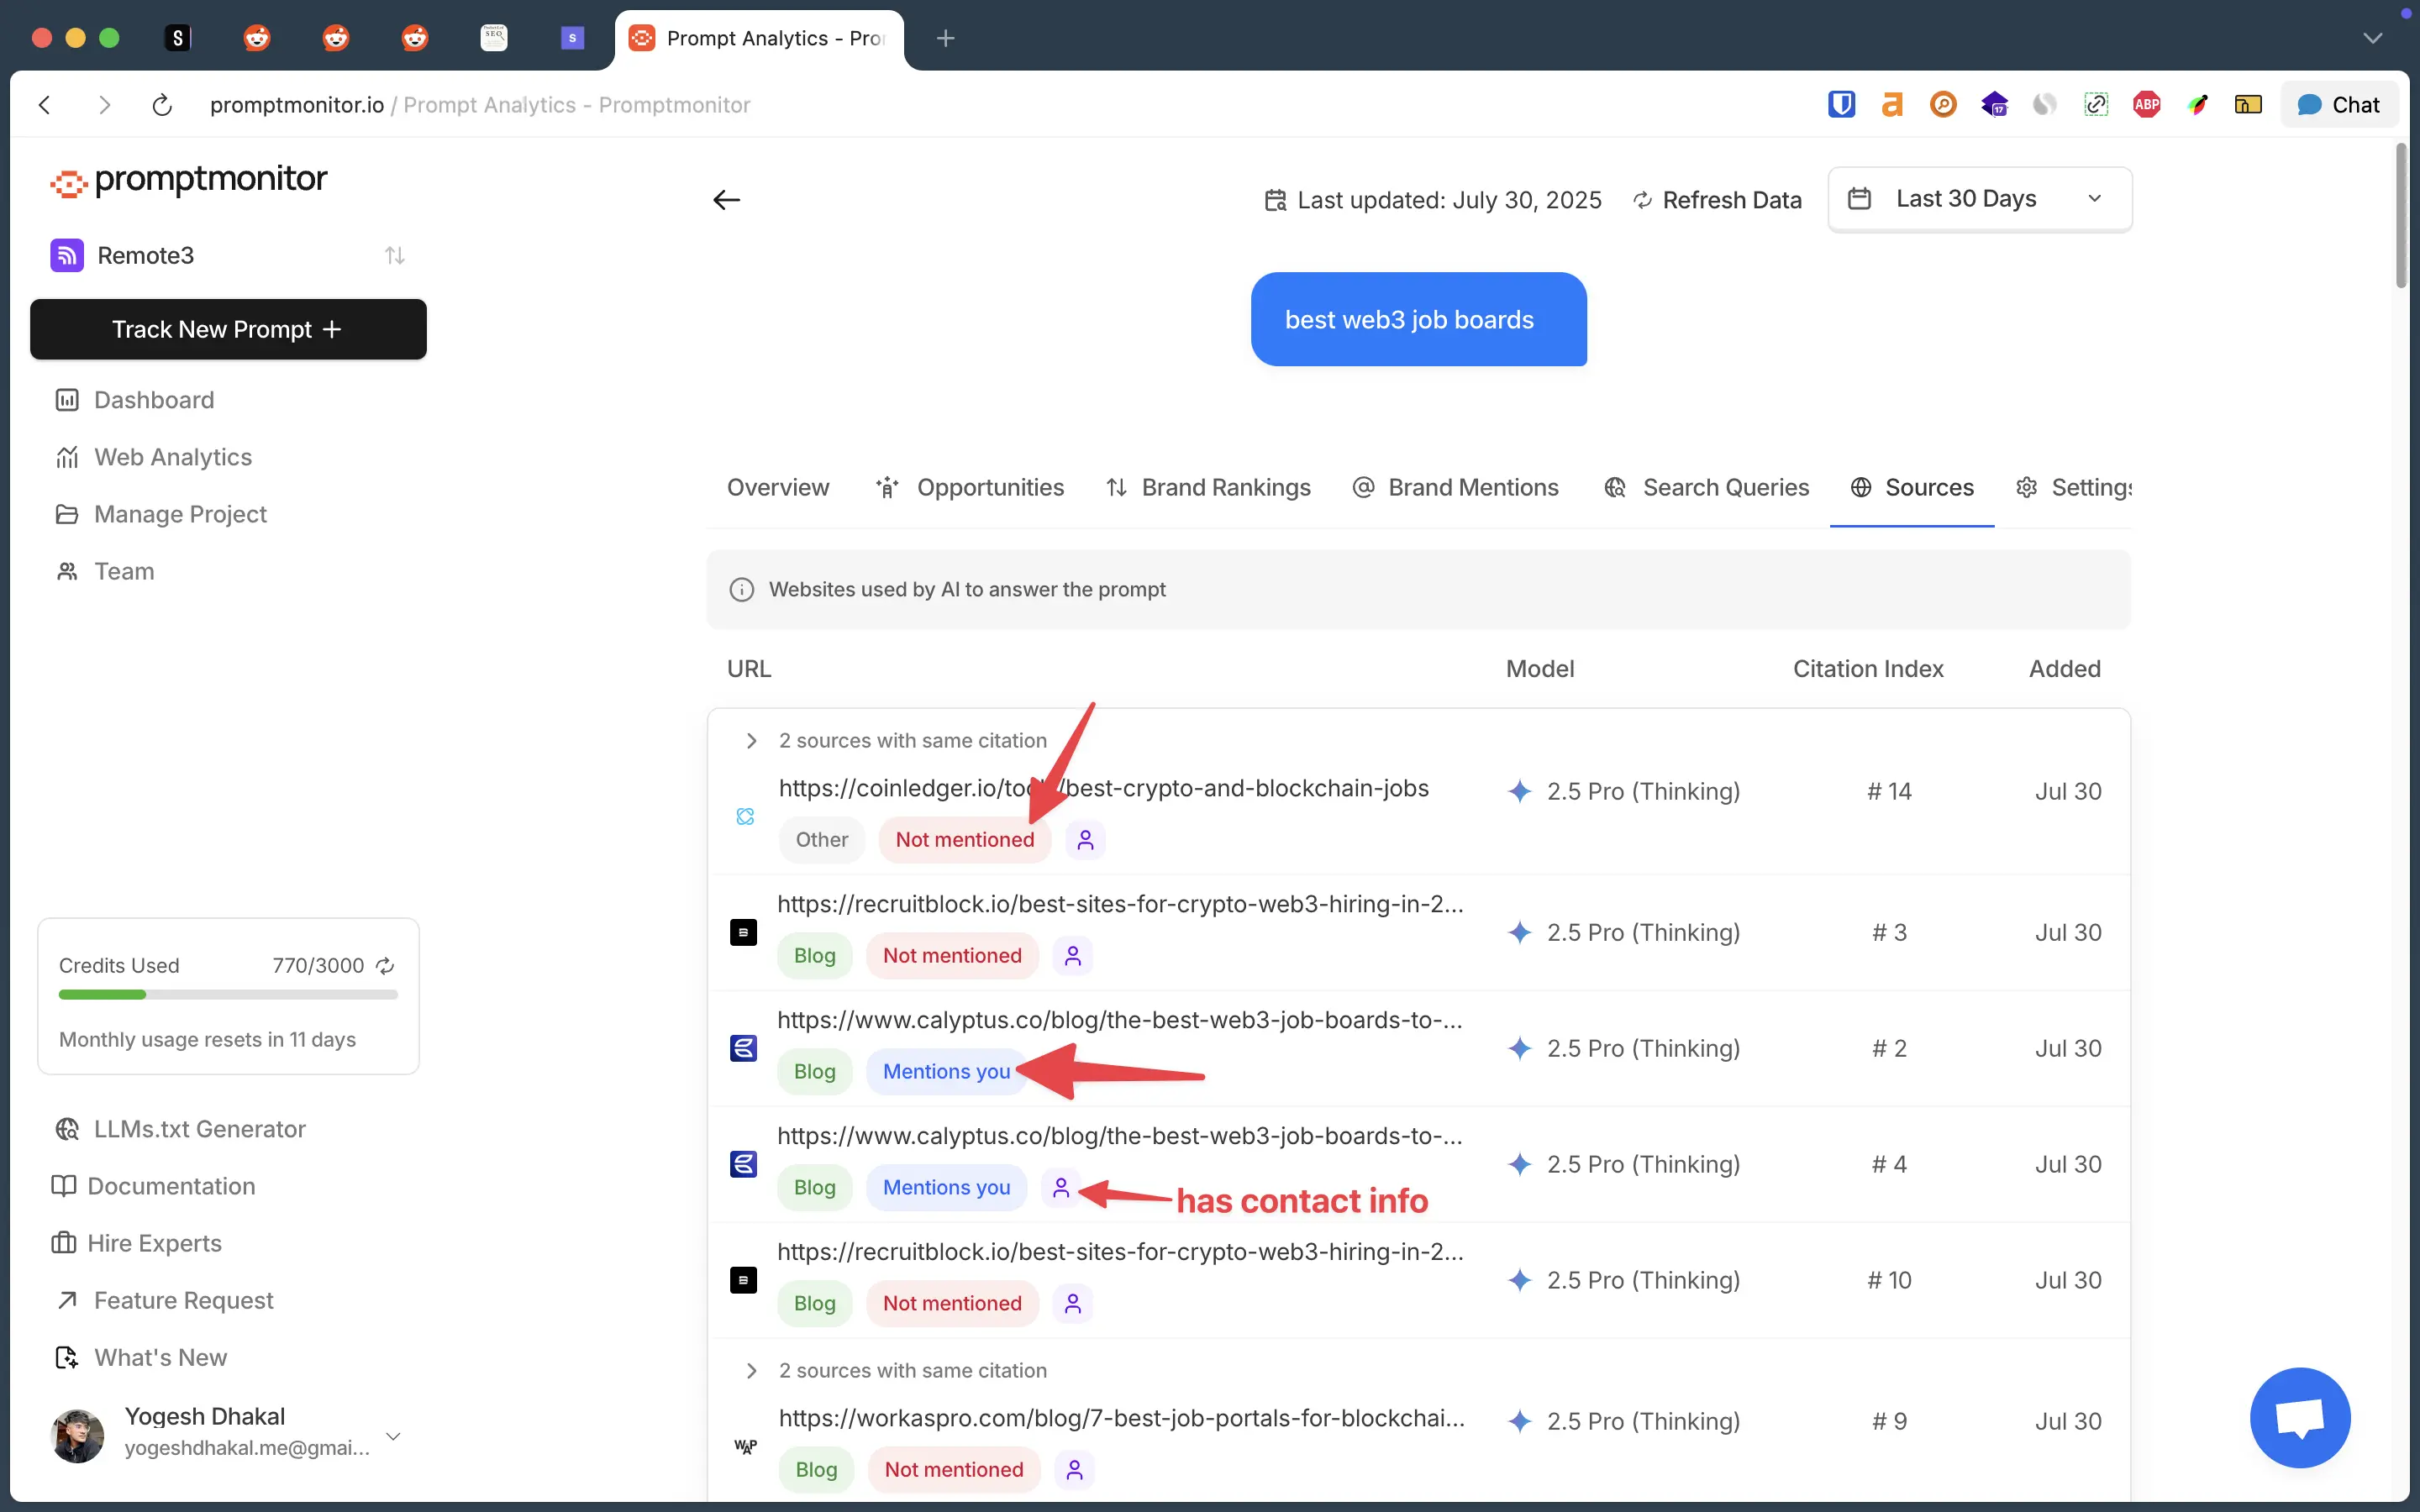Open the Brand Mentions tab
2420x1512 pixels.
point(1455,487)
